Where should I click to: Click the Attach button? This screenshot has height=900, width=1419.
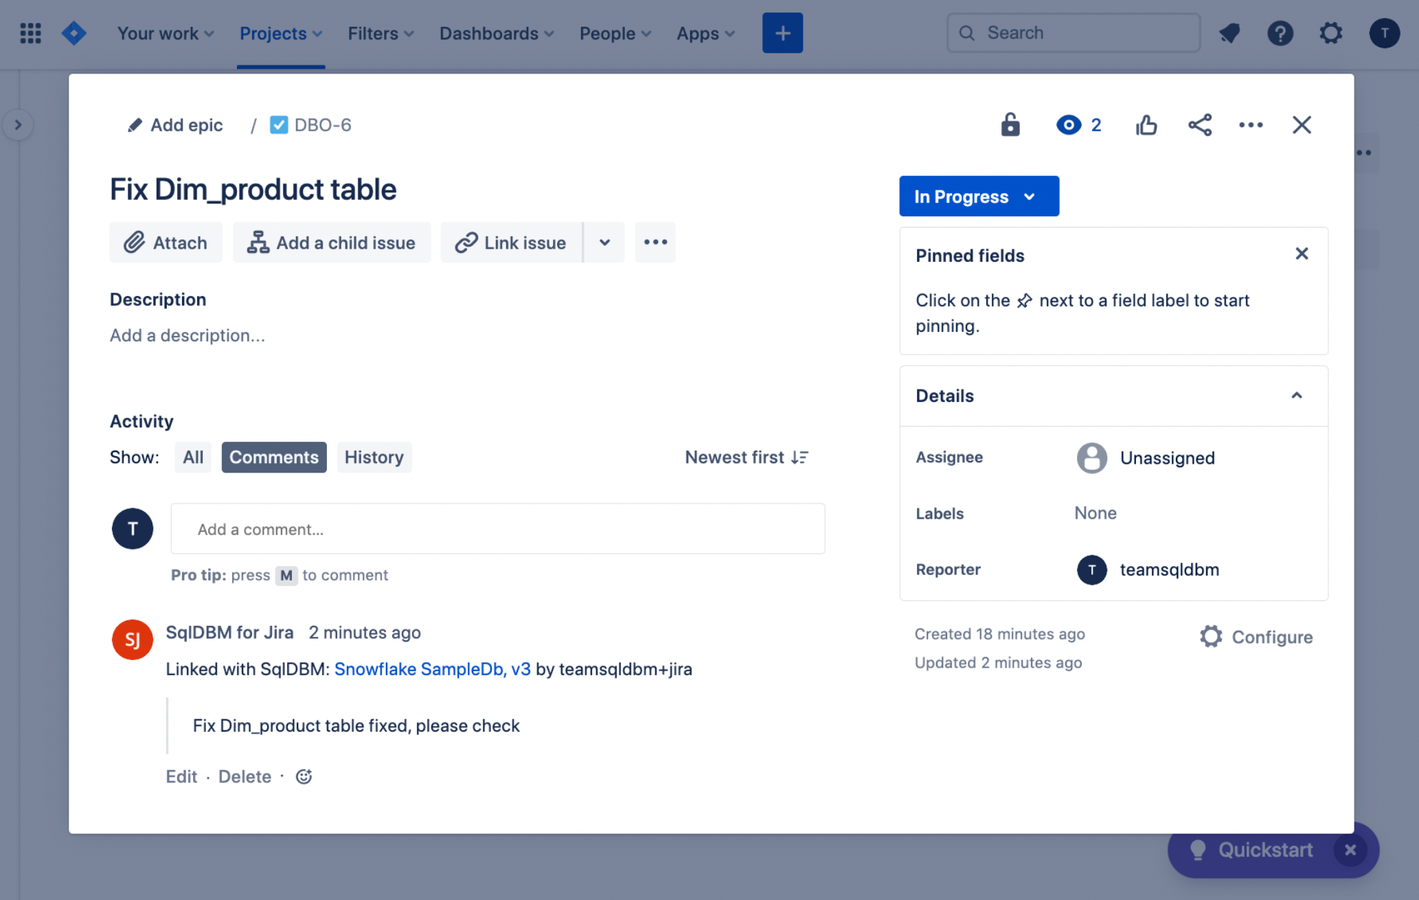(166, 243)
